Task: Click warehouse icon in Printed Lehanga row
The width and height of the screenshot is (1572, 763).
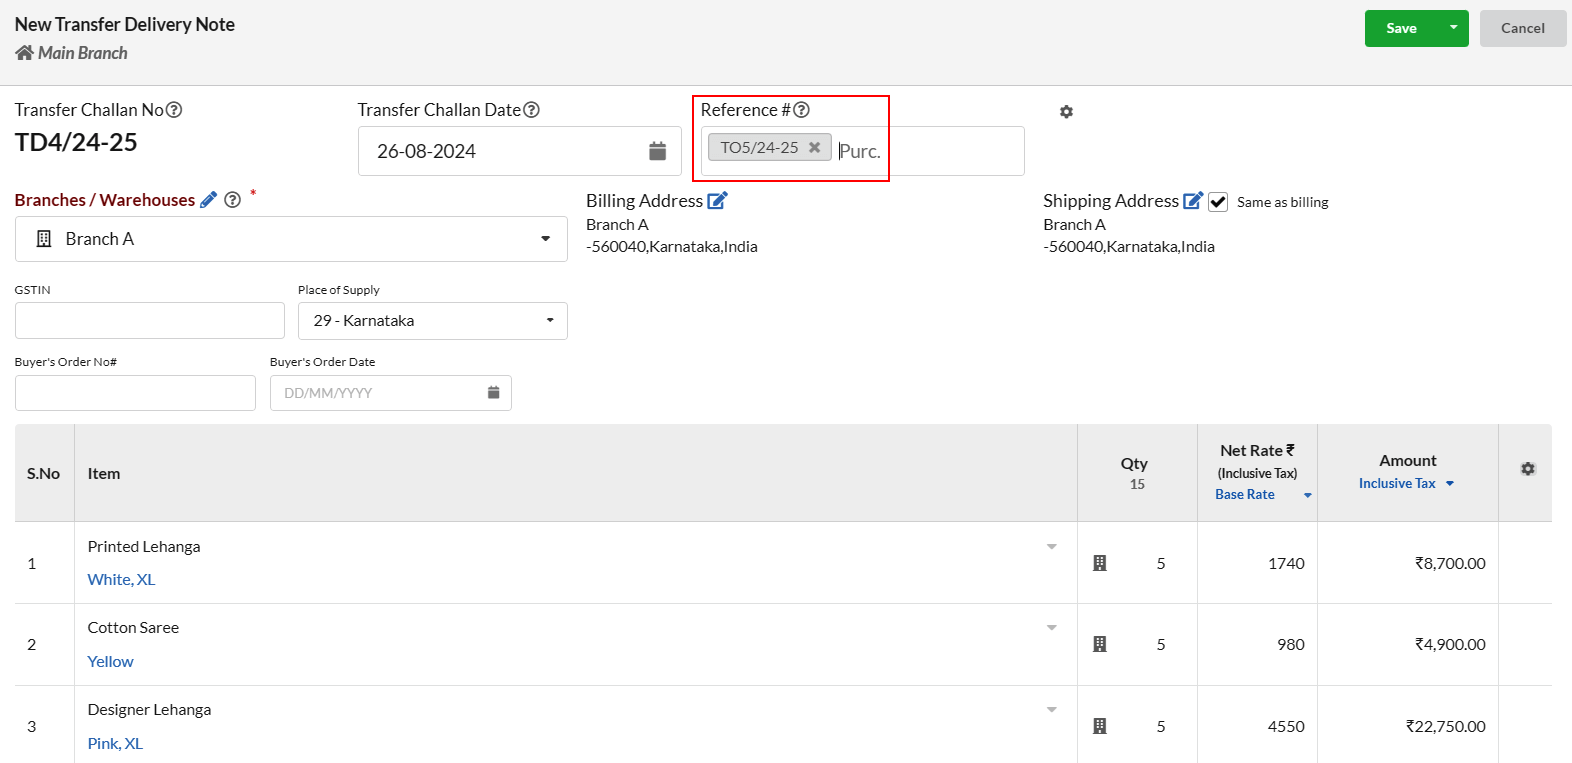Action: 1100,563
